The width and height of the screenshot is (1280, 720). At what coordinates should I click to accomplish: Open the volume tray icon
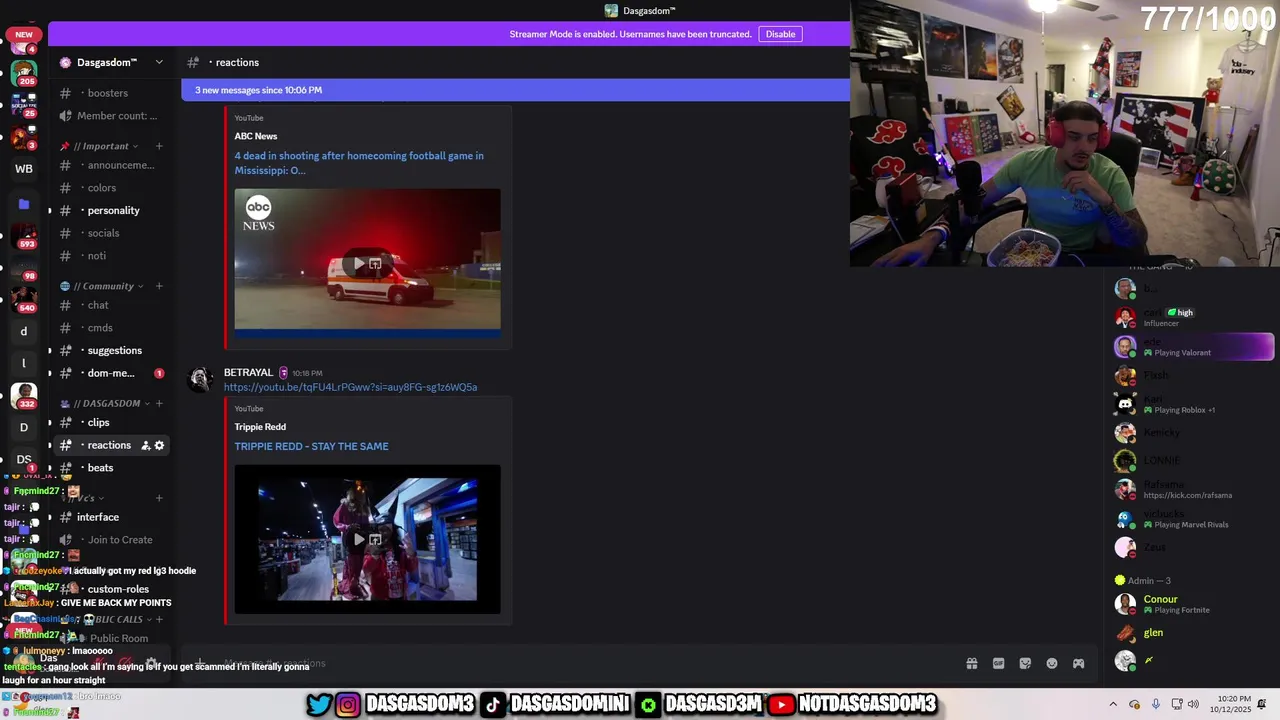coord(1193,704)
